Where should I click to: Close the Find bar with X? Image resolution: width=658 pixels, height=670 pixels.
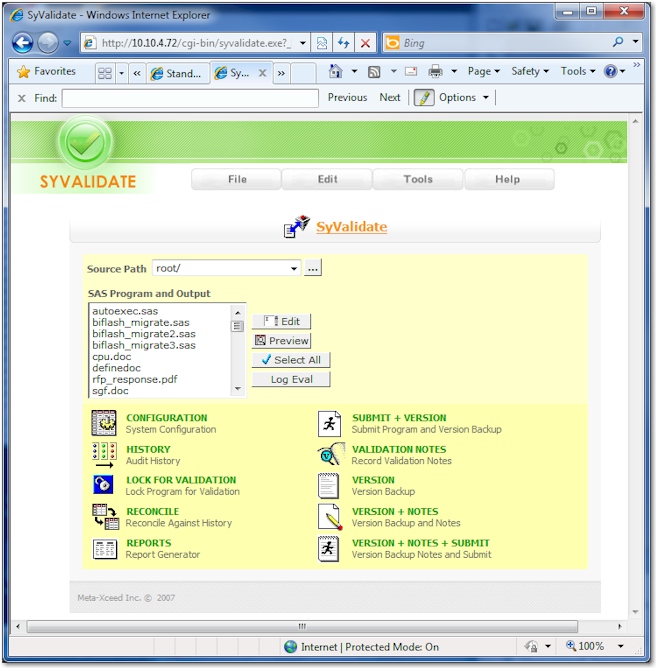pos(21,98)
